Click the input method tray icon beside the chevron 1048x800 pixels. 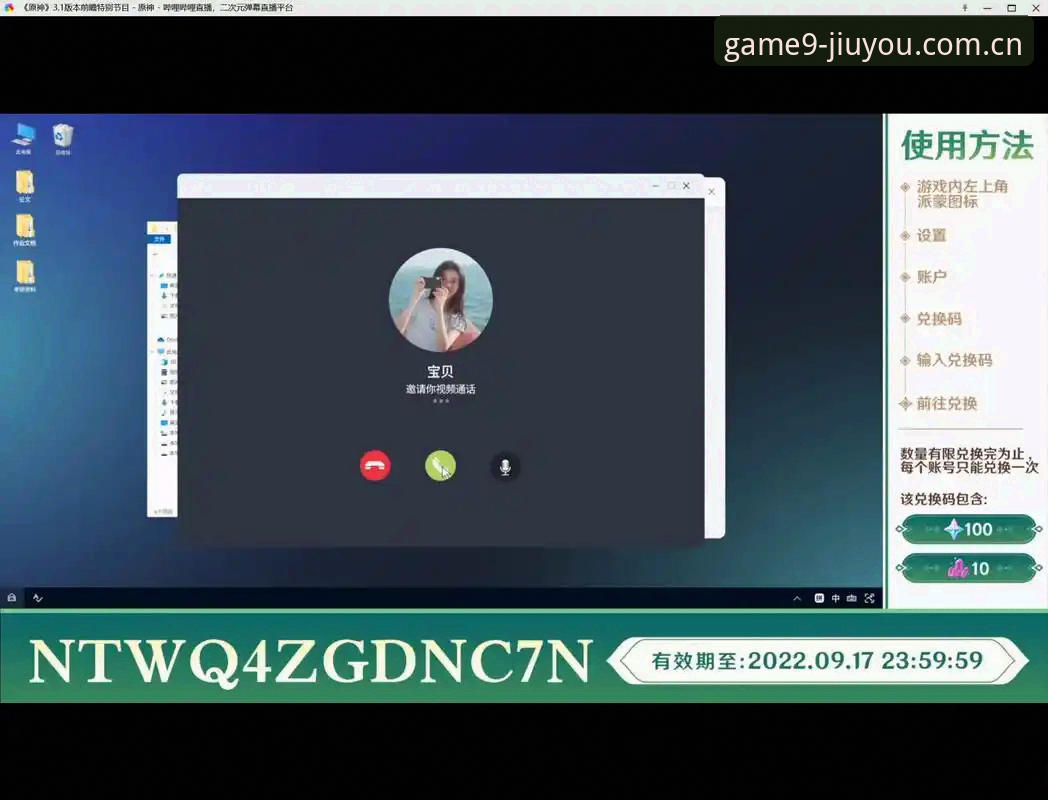(x=819, y=598)
